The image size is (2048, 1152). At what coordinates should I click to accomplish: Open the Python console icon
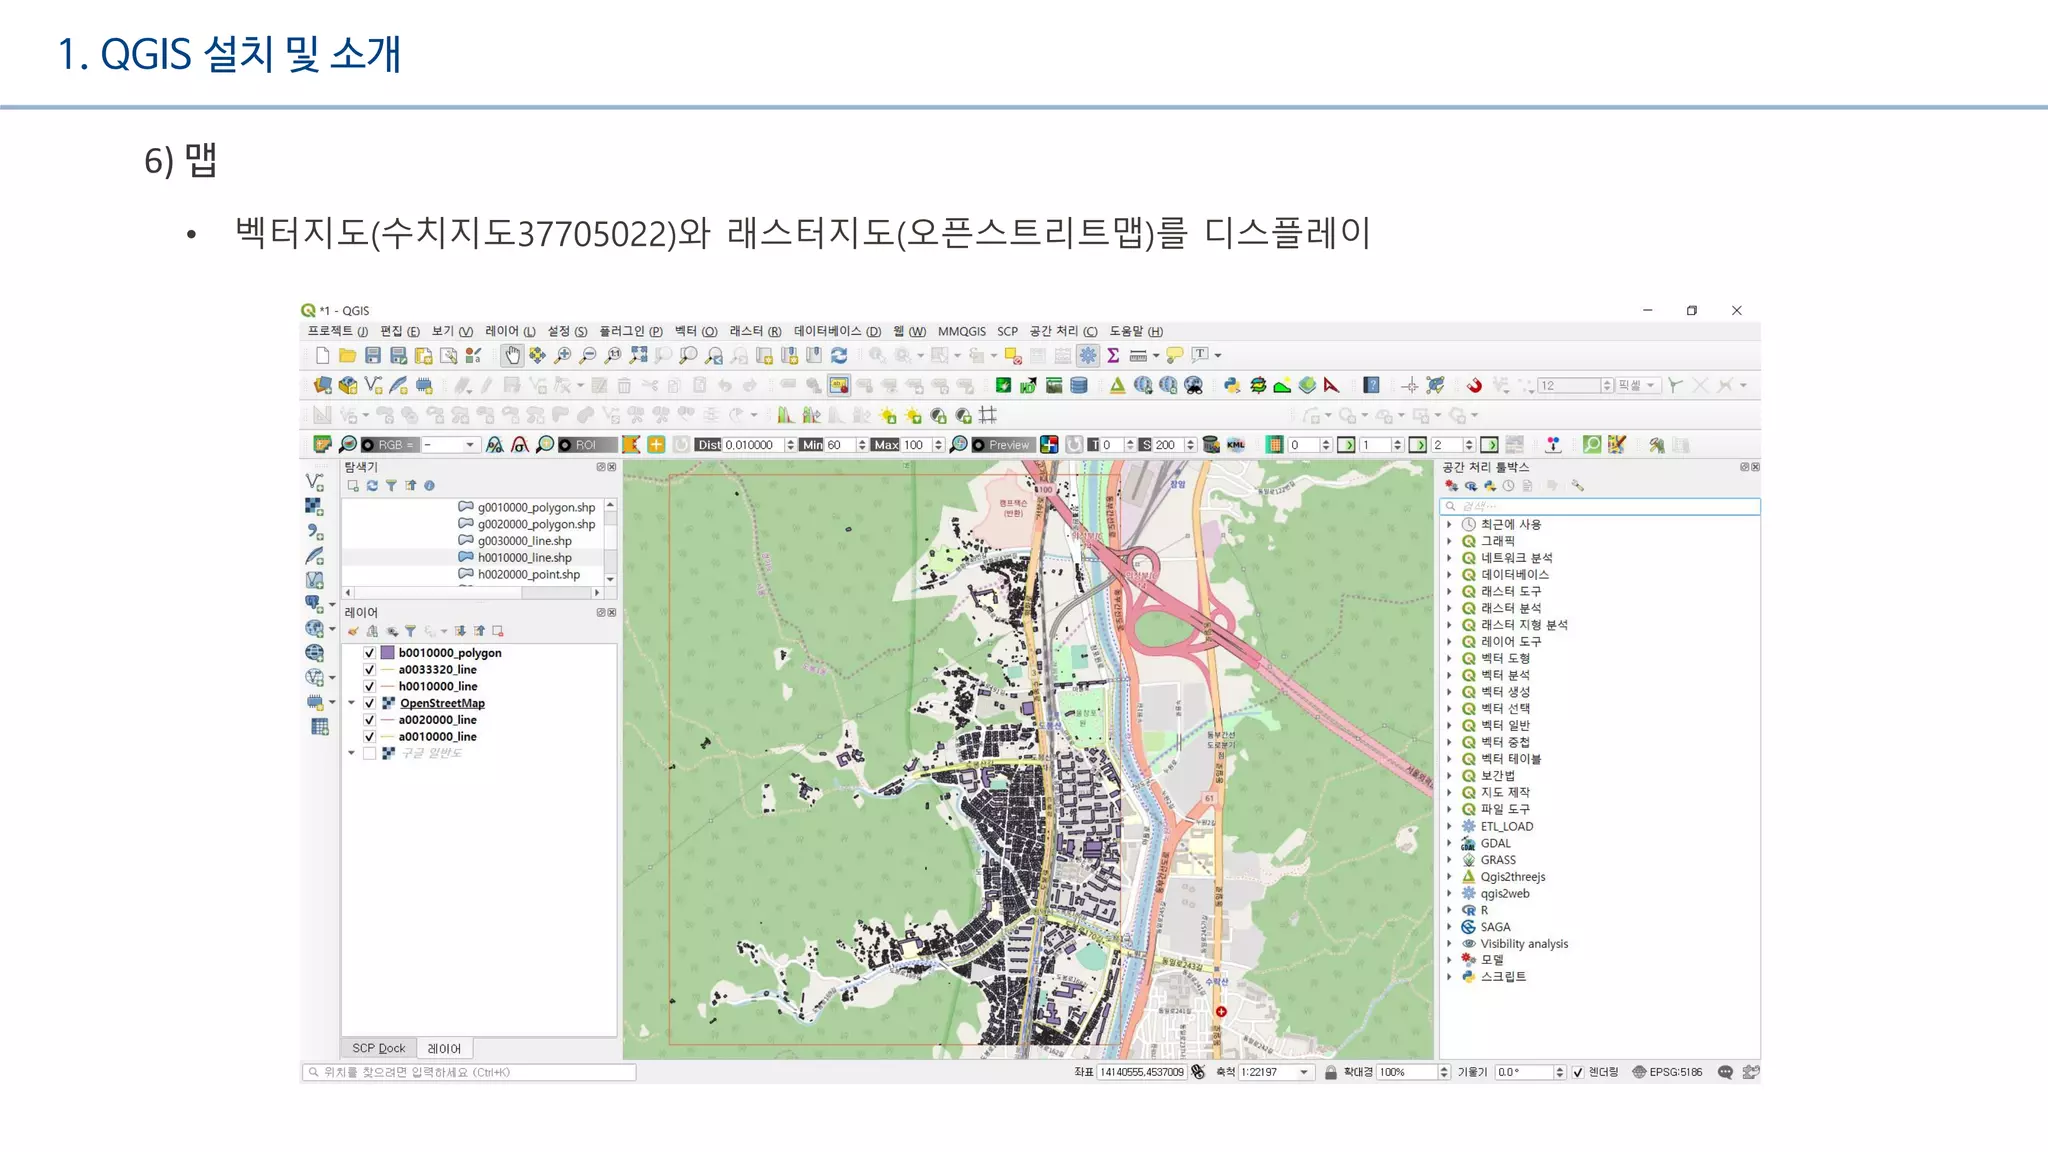1232,385
